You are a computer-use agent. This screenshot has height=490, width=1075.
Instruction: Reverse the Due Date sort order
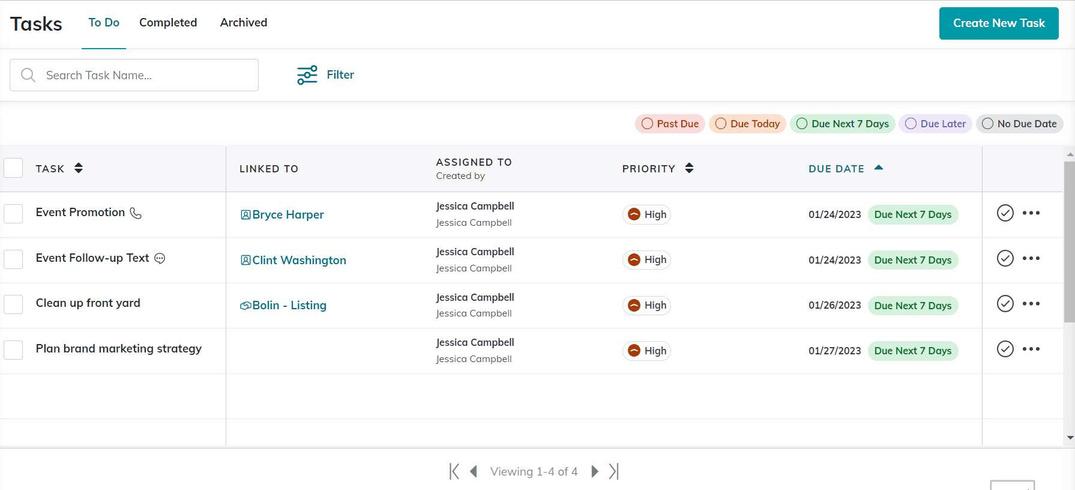click(x=878, y=168)
